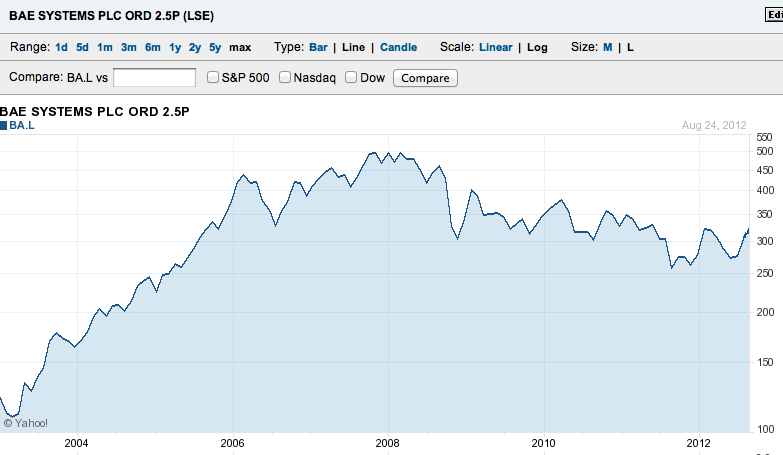Click the 250 y-axis value
The image size is (783, 455).
765,273
